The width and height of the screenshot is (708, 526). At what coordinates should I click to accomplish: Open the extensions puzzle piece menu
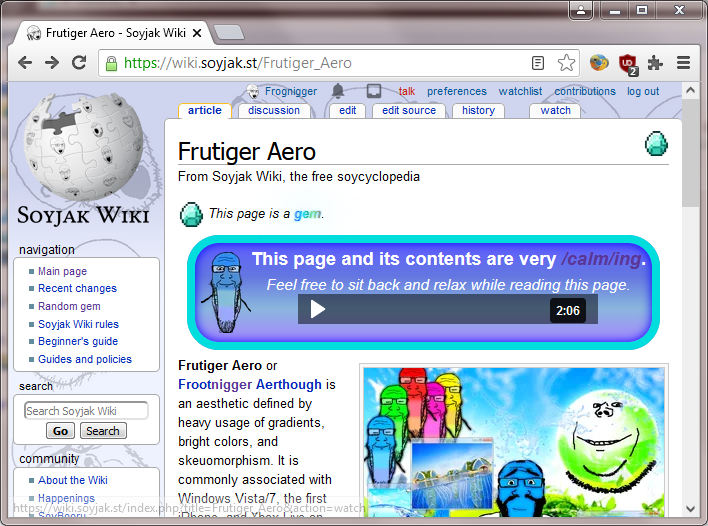pyautogui.click(x=655, y=63)
